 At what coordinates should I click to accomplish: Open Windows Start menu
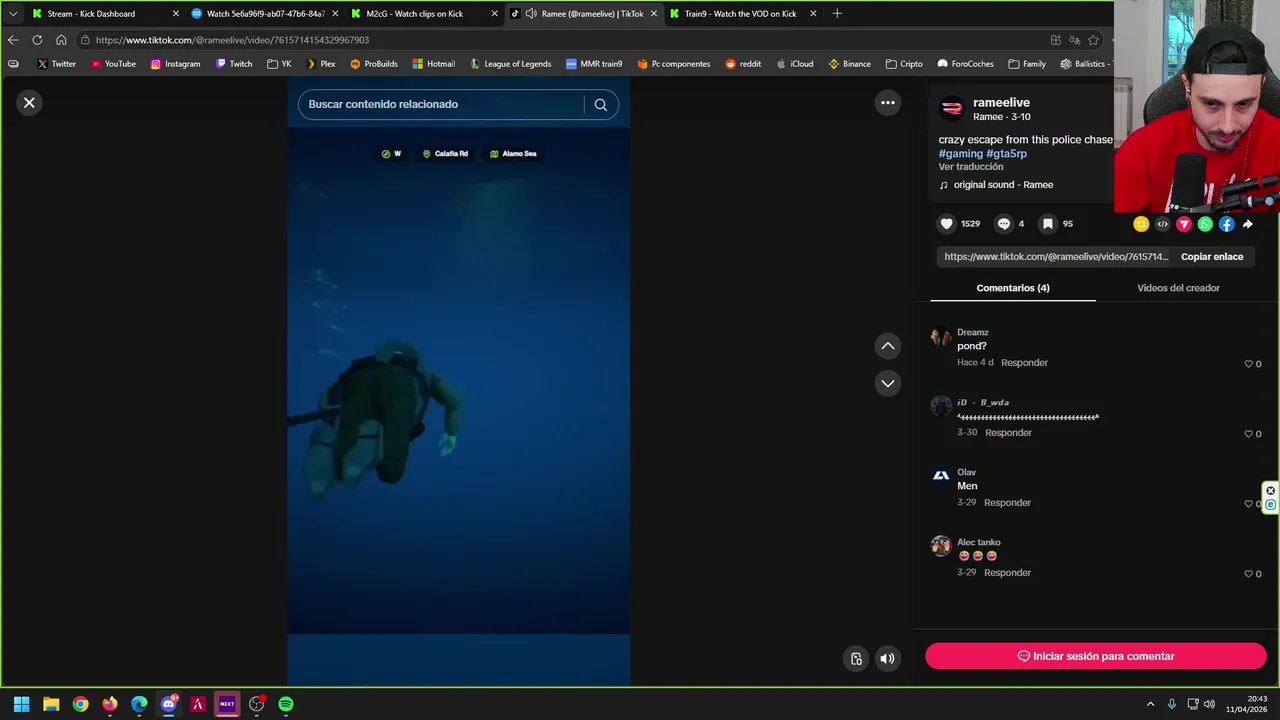pos(21,704)
